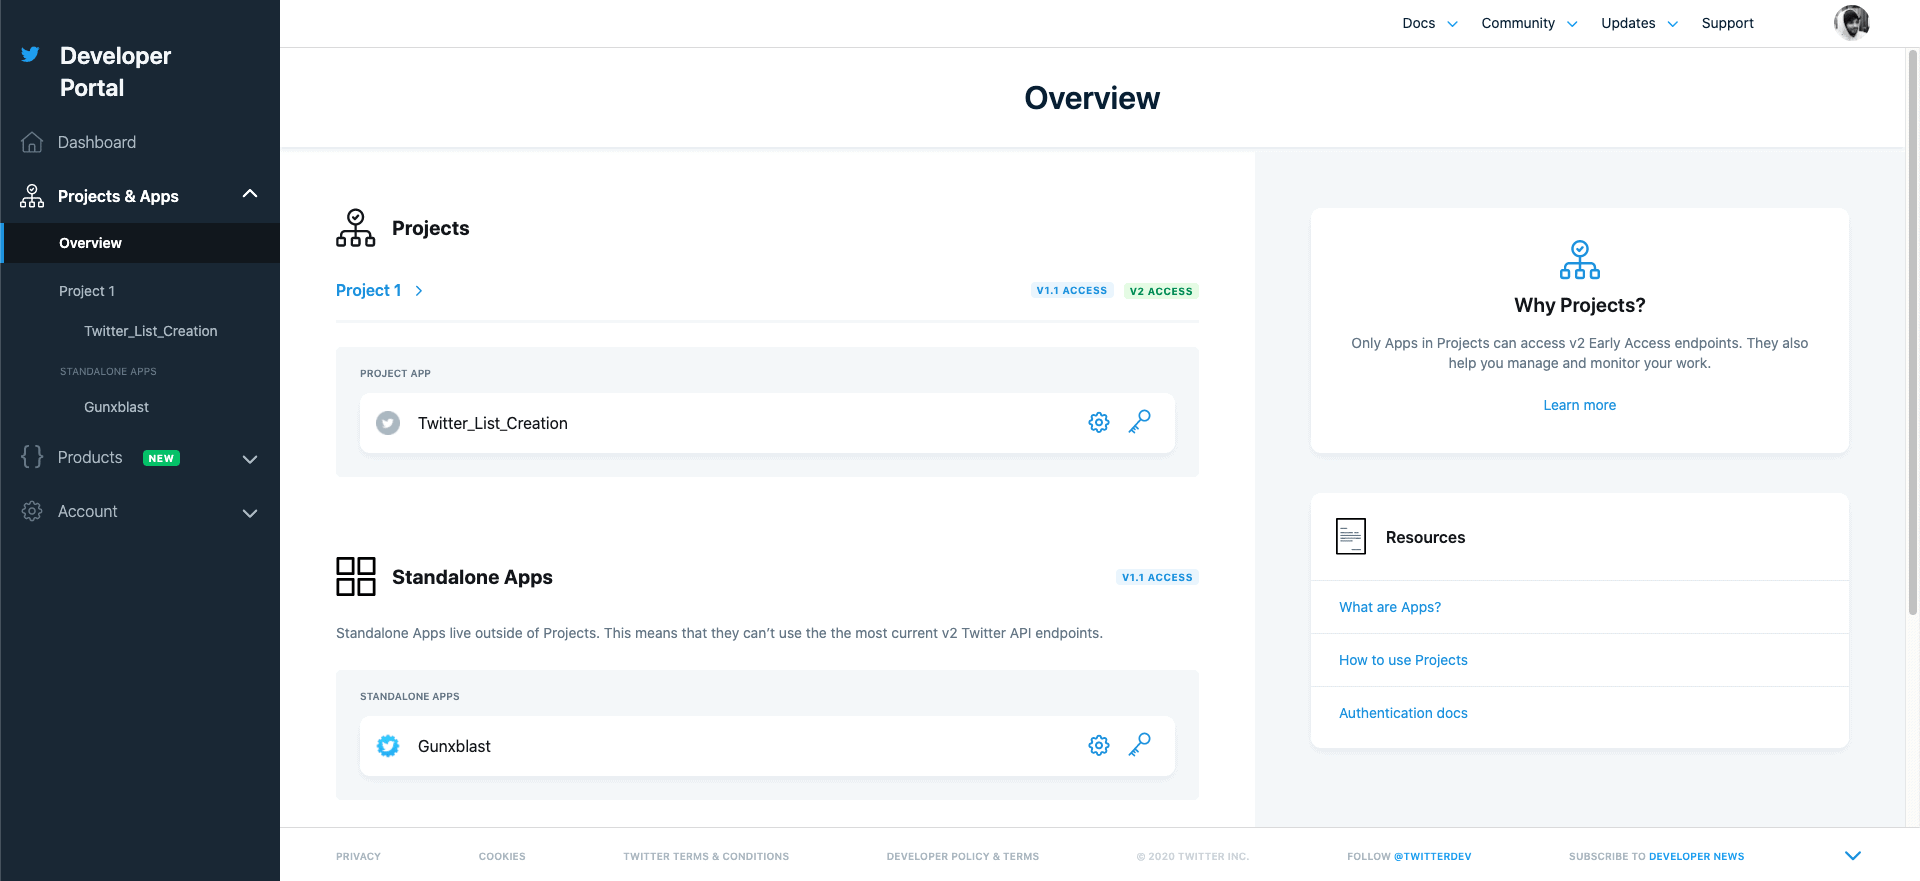
Task: Open the Community dropdown menu
Action: pos(1529,23)
